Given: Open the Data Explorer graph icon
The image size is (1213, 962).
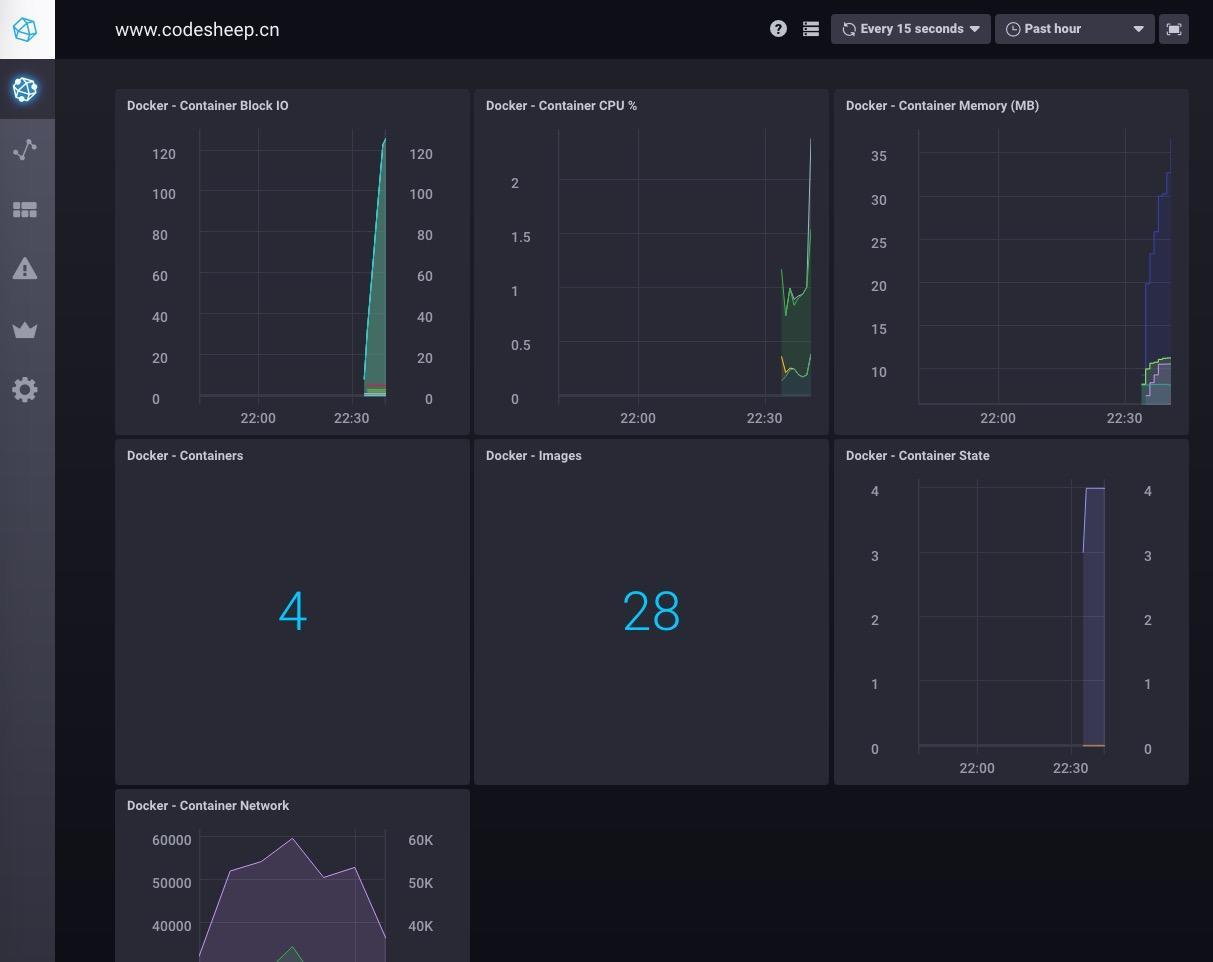Looking at the screenshot, I should 25,149.
